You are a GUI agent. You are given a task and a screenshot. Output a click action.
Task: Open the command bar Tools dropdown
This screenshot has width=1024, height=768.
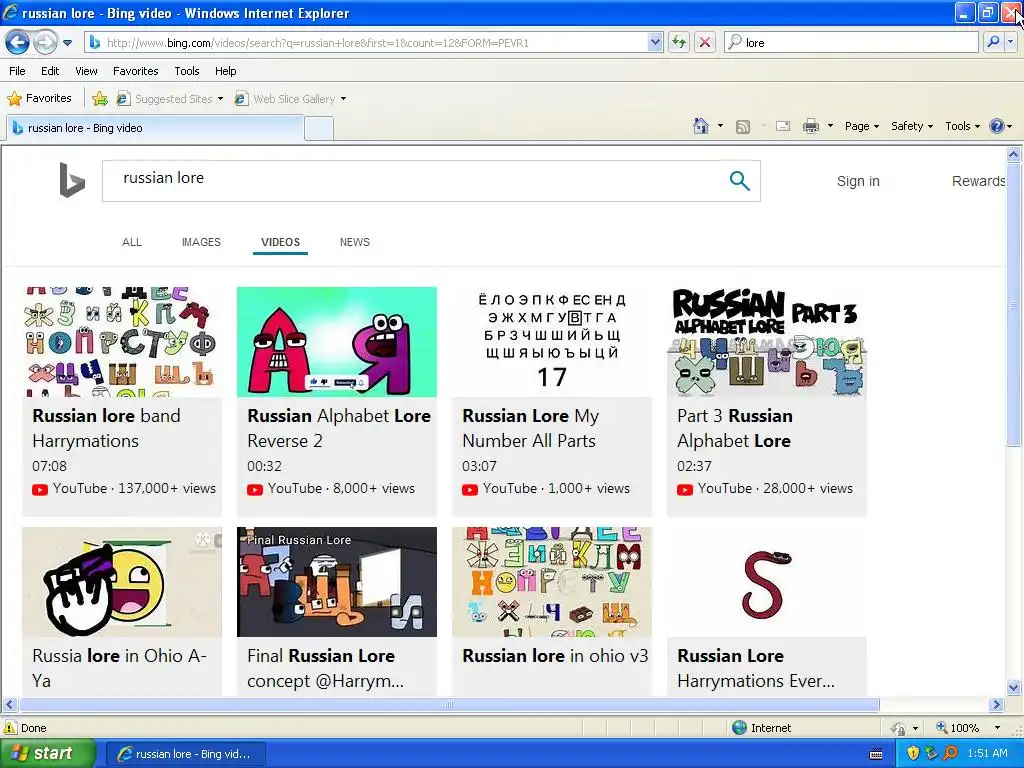[962, 126]
